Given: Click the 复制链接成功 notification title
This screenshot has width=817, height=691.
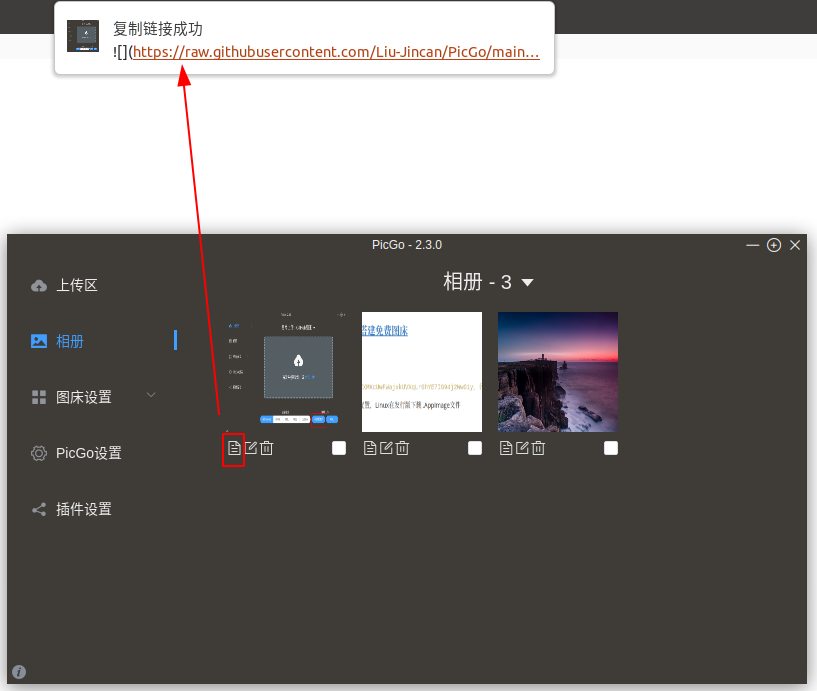Looking at the screenshot, I should [x=157, y=29].
